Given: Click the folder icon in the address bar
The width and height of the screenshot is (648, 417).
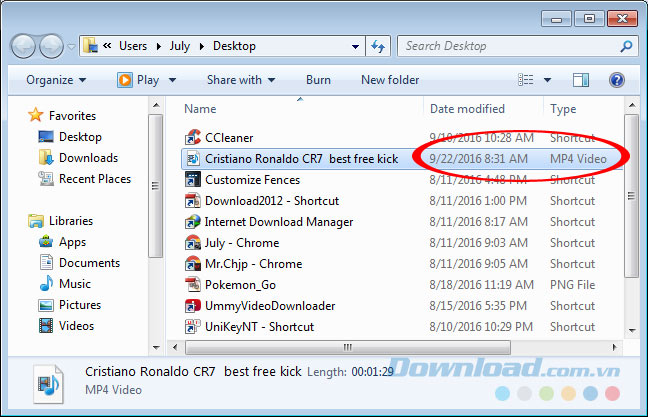Looking at the screenshot, I should [90, 45].
